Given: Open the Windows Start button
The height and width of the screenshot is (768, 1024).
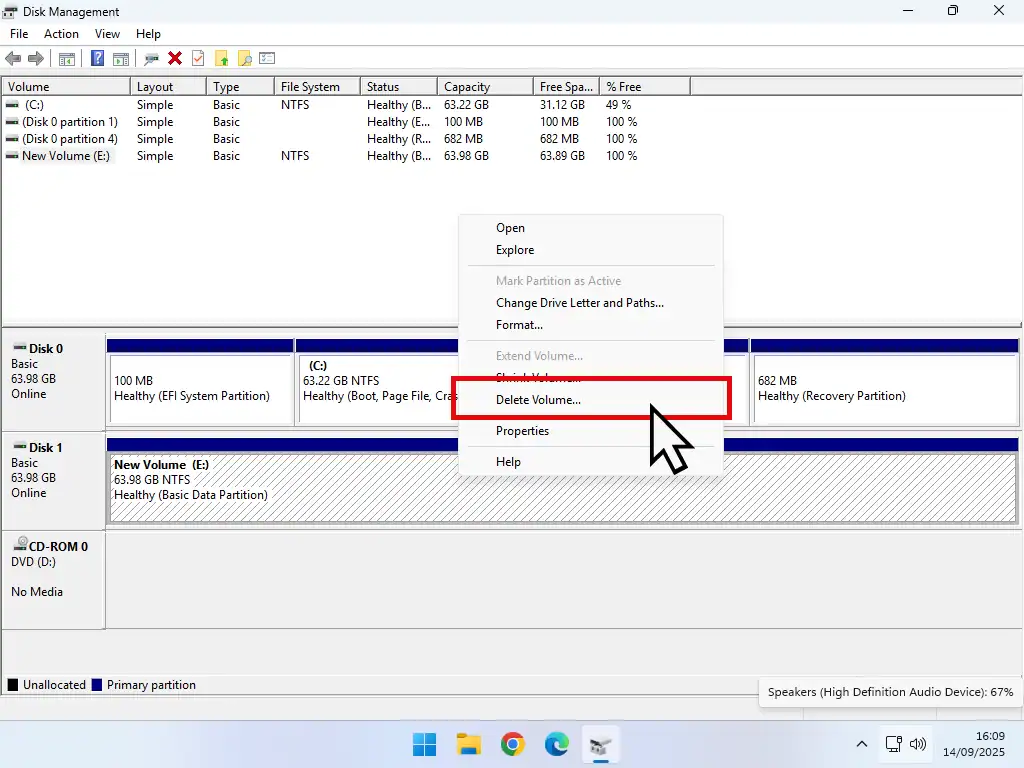Looking at the screenshot, I should (424, 744).
